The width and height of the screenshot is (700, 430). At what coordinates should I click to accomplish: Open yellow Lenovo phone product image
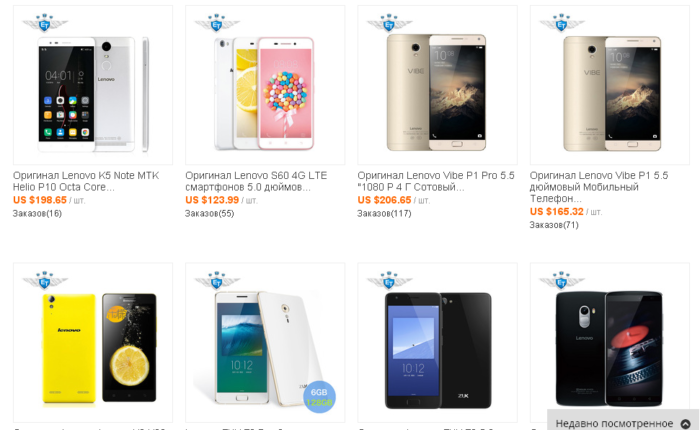[x=93, y=342]
